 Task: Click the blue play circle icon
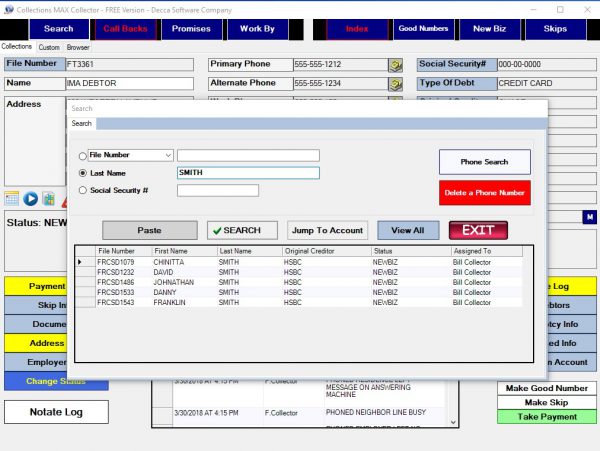point(31,199)
